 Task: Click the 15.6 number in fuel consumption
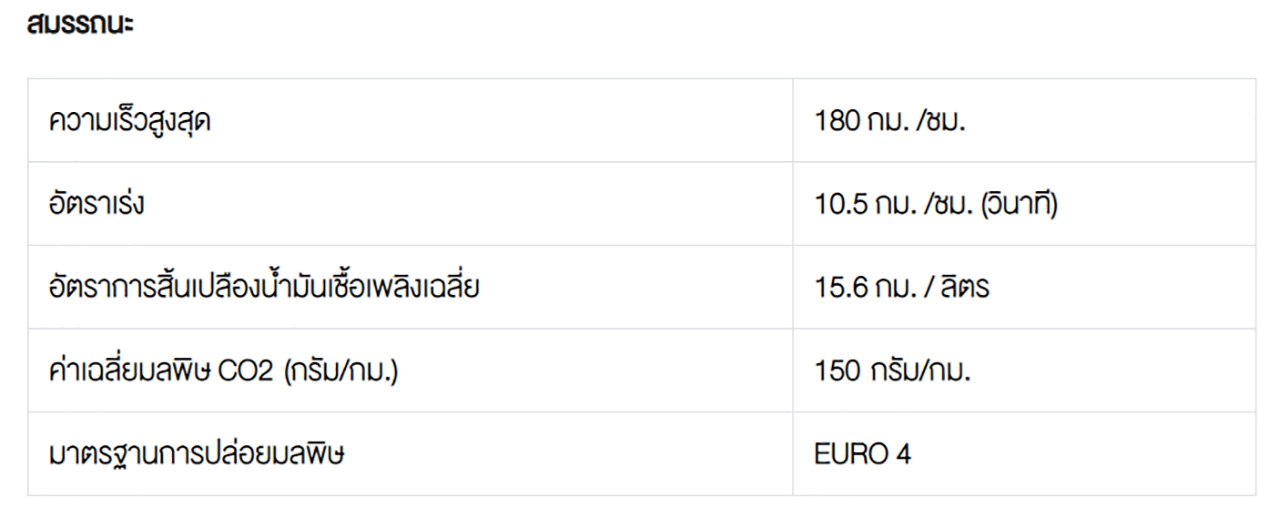[x=837, y=289]
